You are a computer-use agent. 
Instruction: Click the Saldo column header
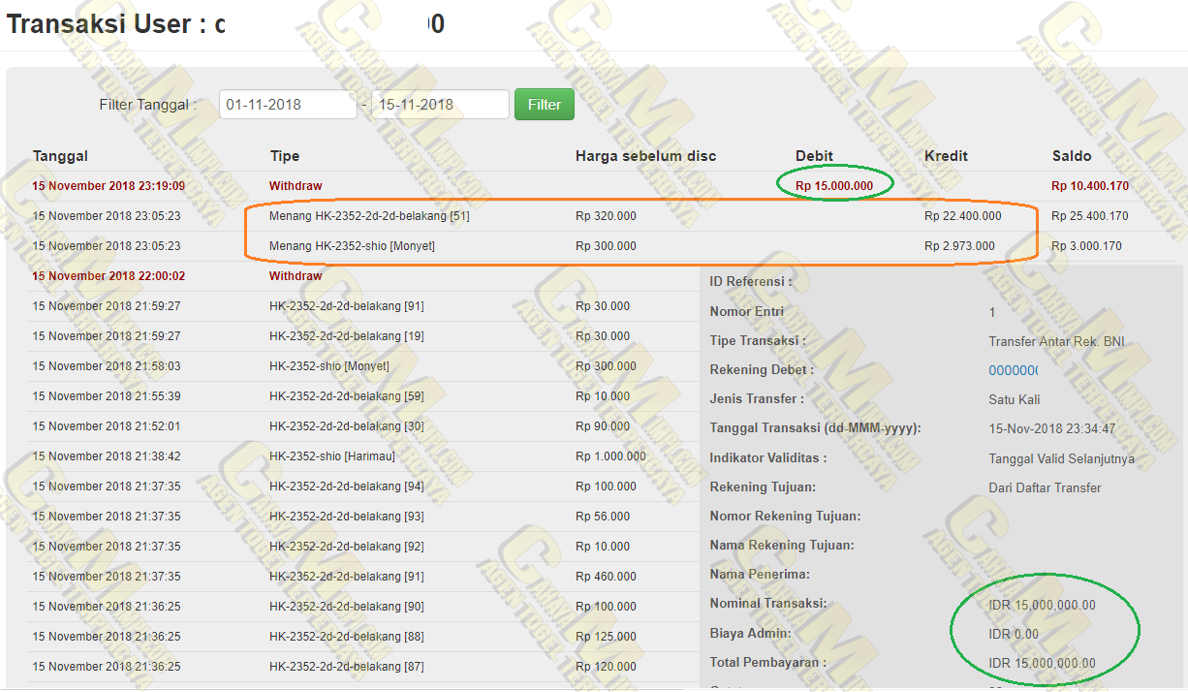[x=1071, y=156]
